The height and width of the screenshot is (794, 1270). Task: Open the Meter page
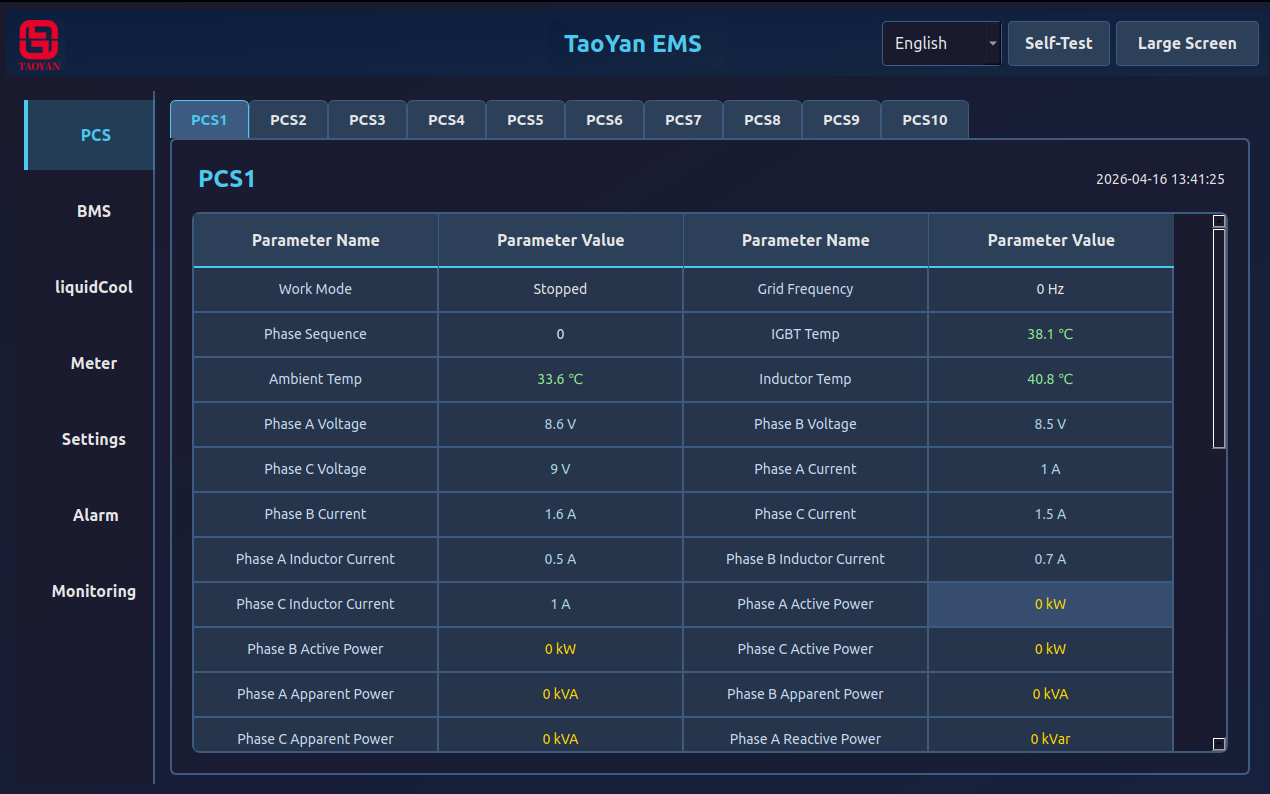coord(93,363)
